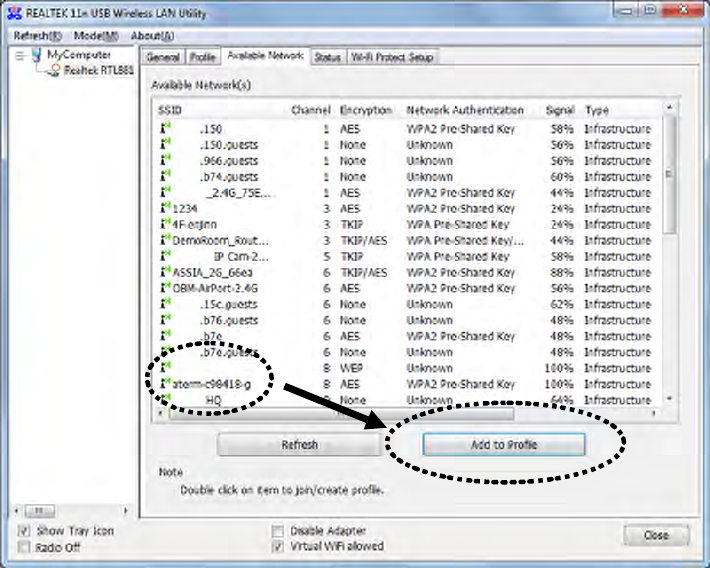Select the DemoRoom_Rout... network entry
This screenshot has width=710, height=568.
tap(406, 240)
